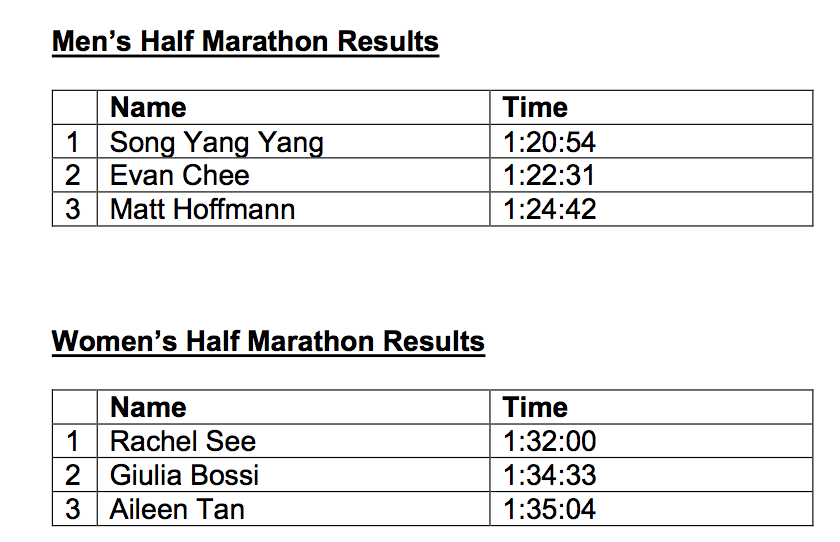This screenshot has width=840, height=542.
Task: Click the 1:35:04 time cell
Action: coord(549,509)
